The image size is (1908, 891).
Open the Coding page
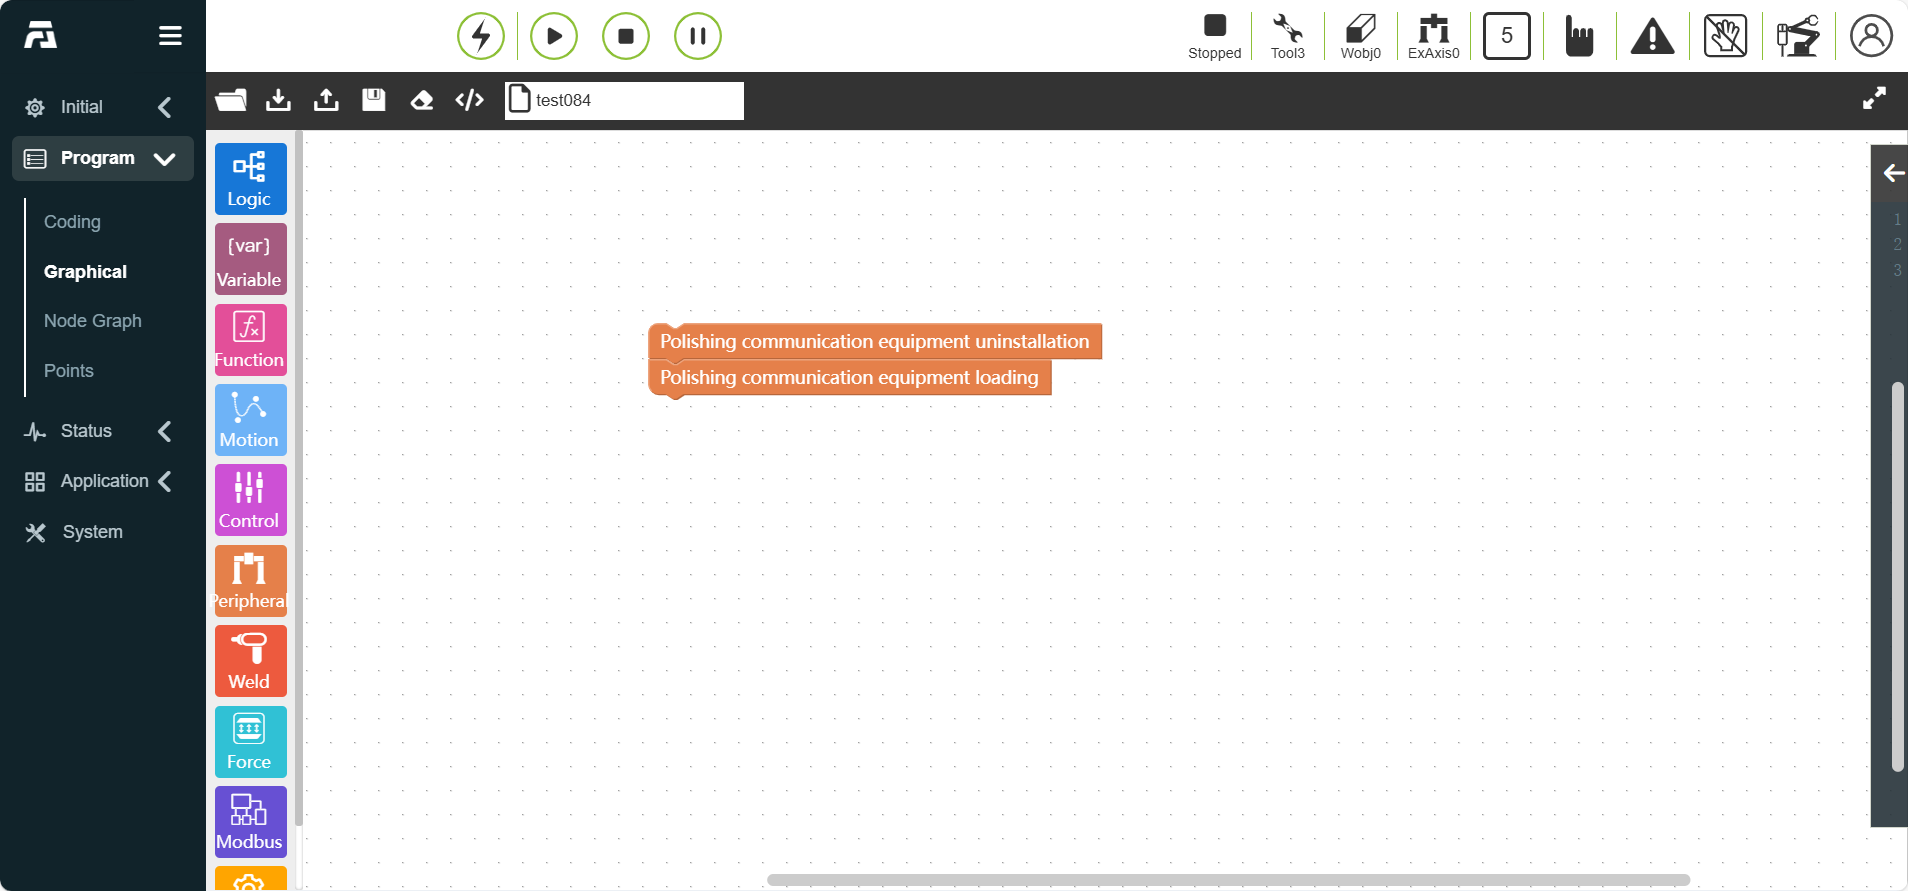coord(72,222)
